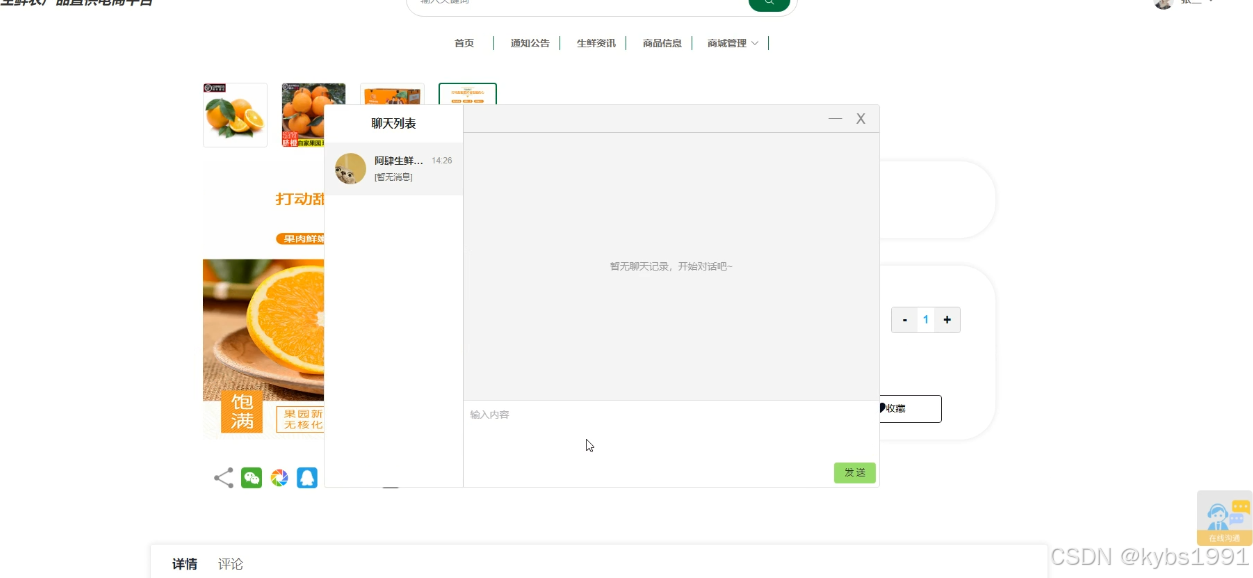This screenshot has width=1253, height=578.
Task: Decrease quantity with minus button
Action: (905, 320)
